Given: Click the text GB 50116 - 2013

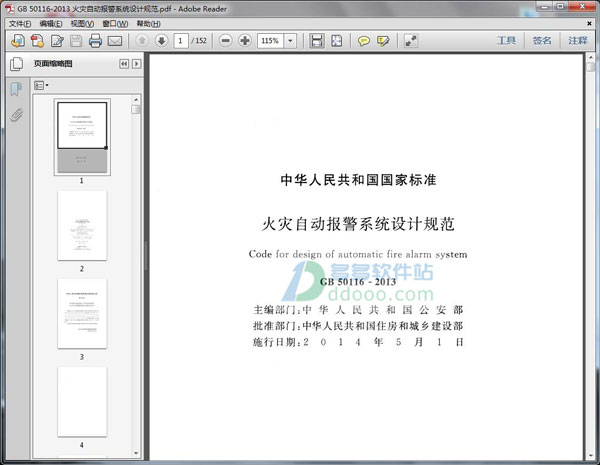Looking at the screenshot, I should [x=358, y=282].
